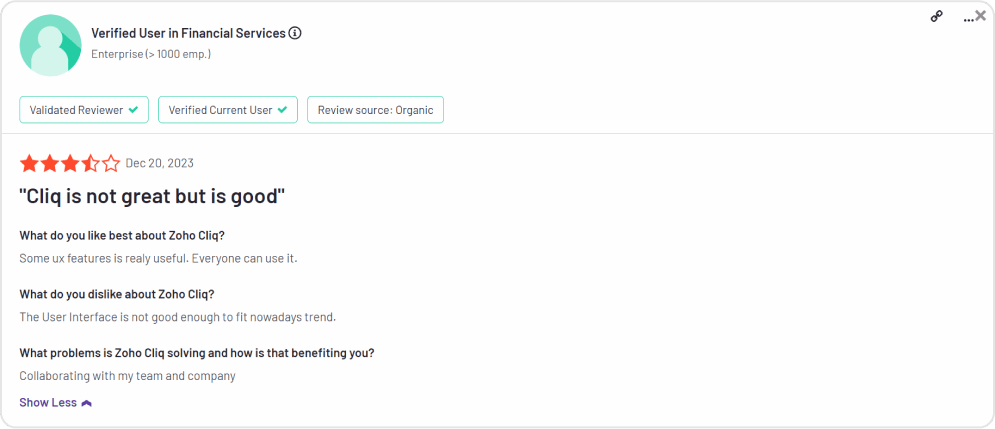The height and width of the screenshot is (429, 995).
Task: Click the Review source: Organic badge
Action: point(375,110)
